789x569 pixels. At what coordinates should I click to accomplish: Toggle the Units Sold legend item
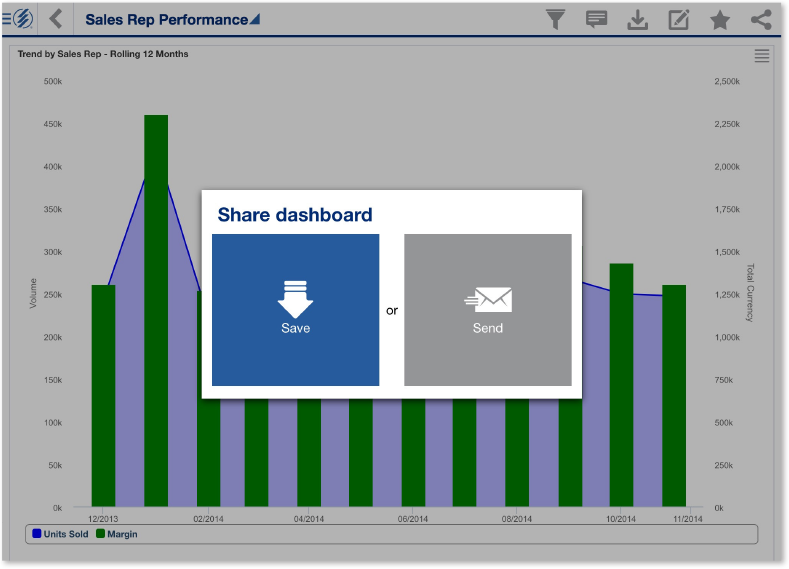point(60,534)
